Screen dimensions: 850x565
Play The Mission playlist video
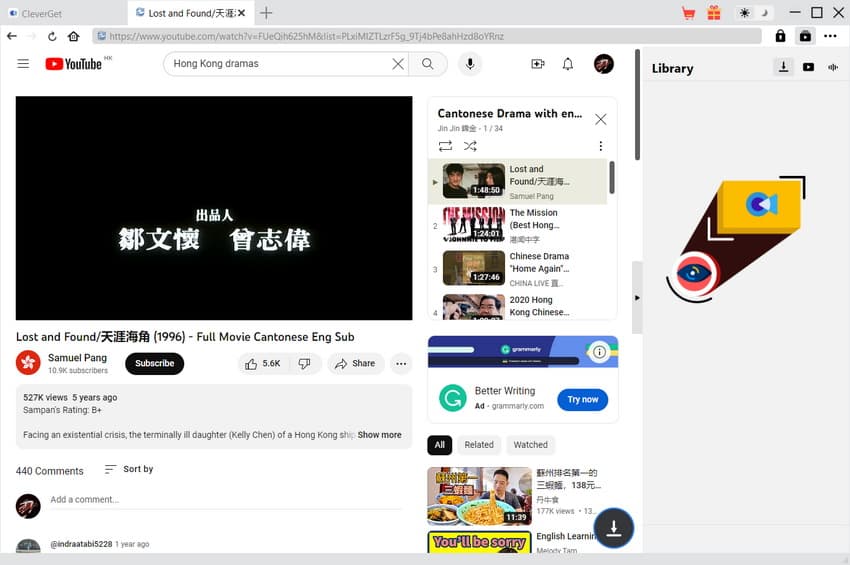point(517,225)
